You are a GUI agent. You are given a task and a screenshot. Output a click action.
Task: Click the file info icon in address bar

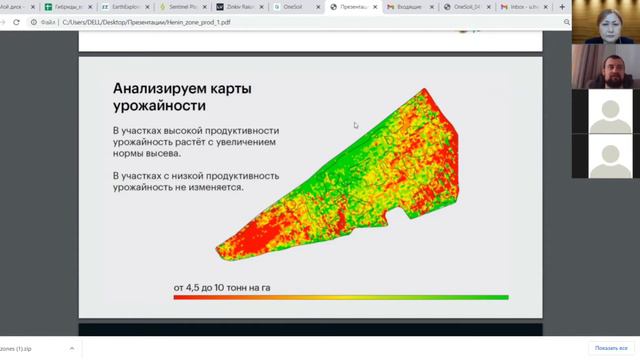tap(34, 22)
